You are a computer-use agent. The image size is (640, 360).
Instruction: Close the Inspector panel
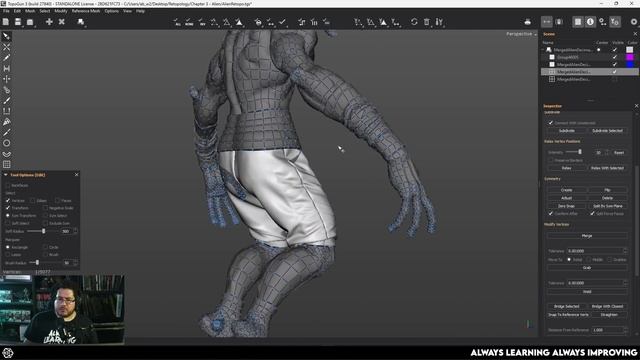coord(636,106)
